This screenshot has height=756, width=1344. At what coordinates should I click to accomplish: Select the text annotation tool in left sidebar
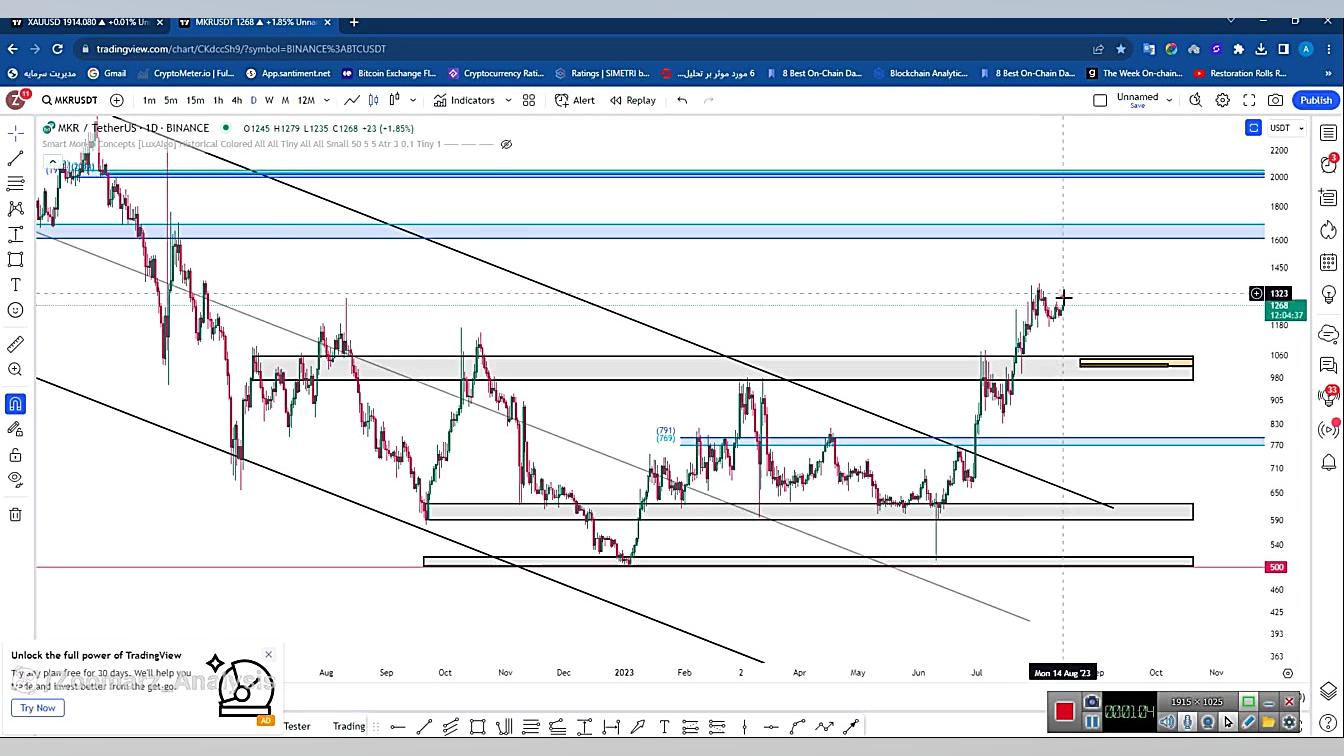pyautogui.click(x=16, y=285)
